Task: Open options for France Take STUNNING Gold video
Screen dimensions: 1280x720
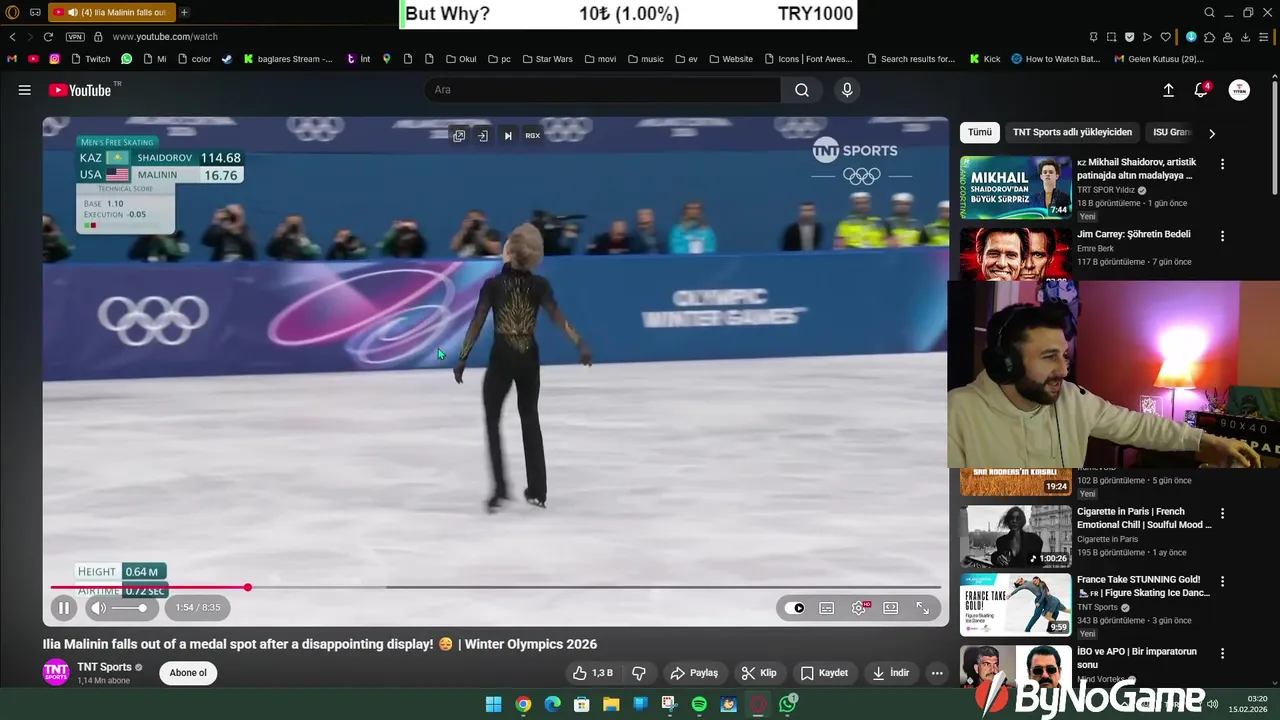Action: (1222, 581)
